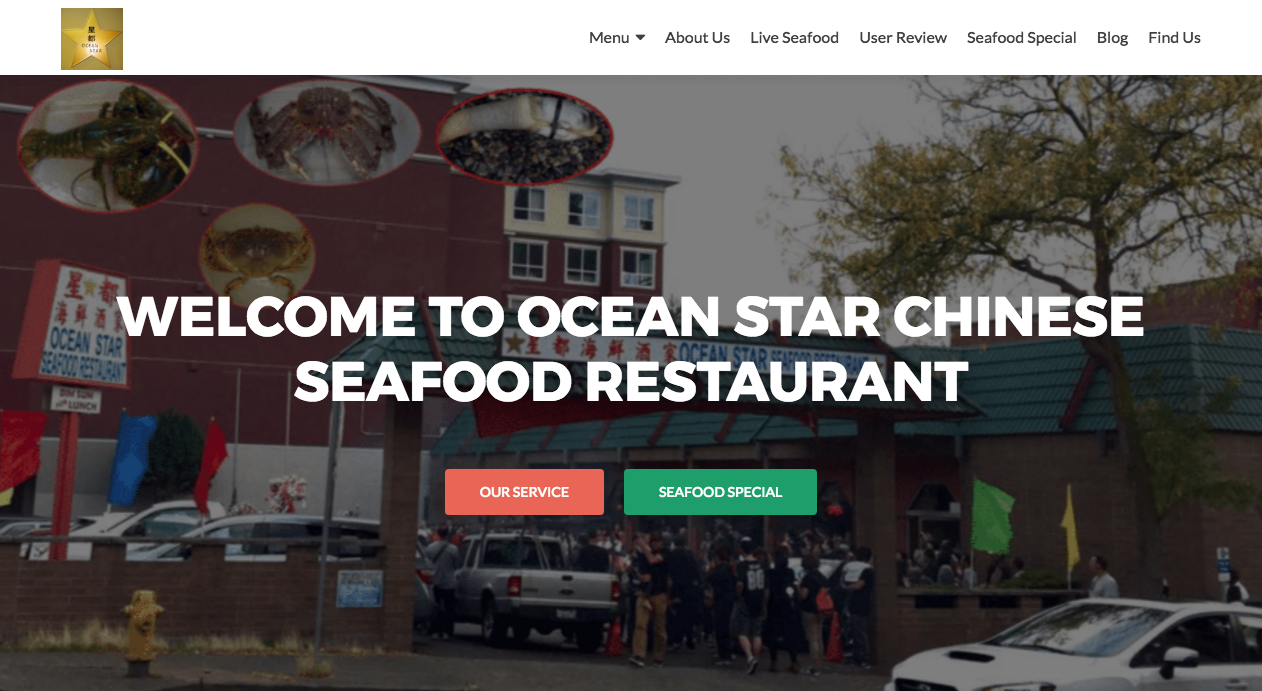
Task: Go to the About Us page
Action: (697, 38)
